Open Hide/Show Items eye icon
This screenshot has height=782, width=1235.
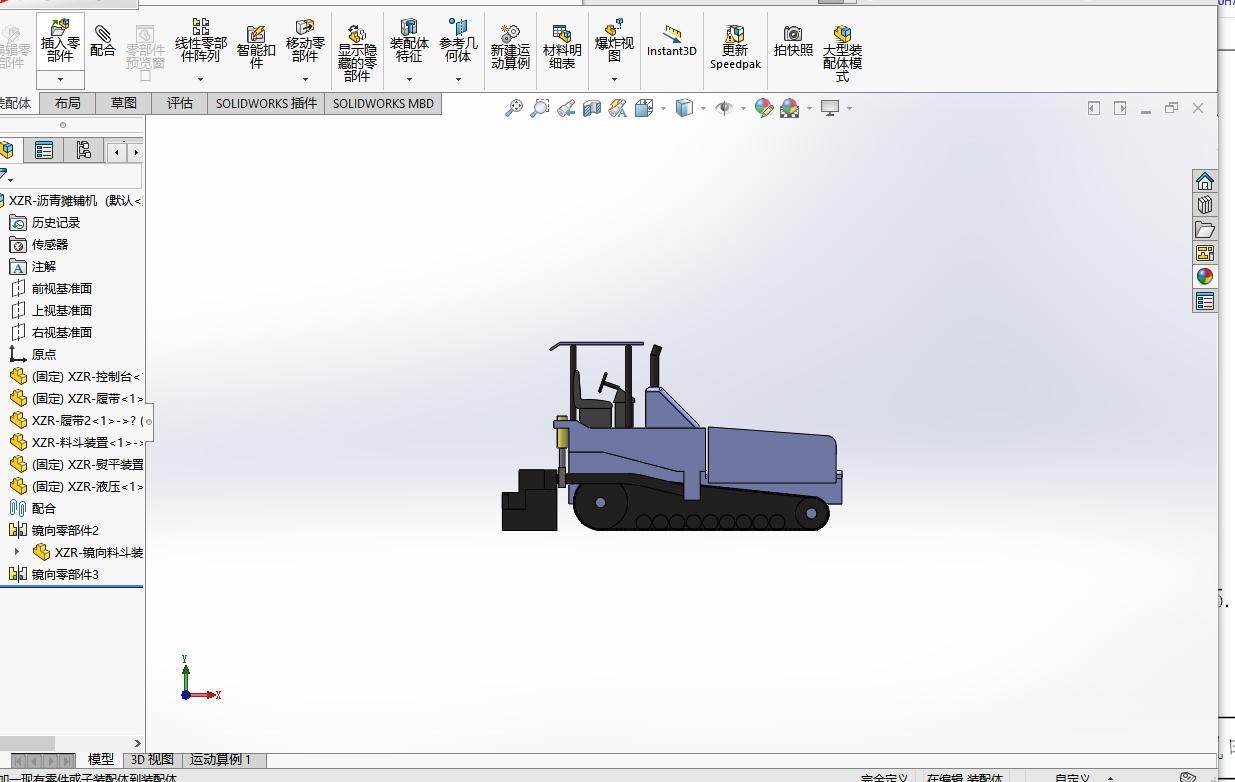pyautogui.click(x=724, y=108)
